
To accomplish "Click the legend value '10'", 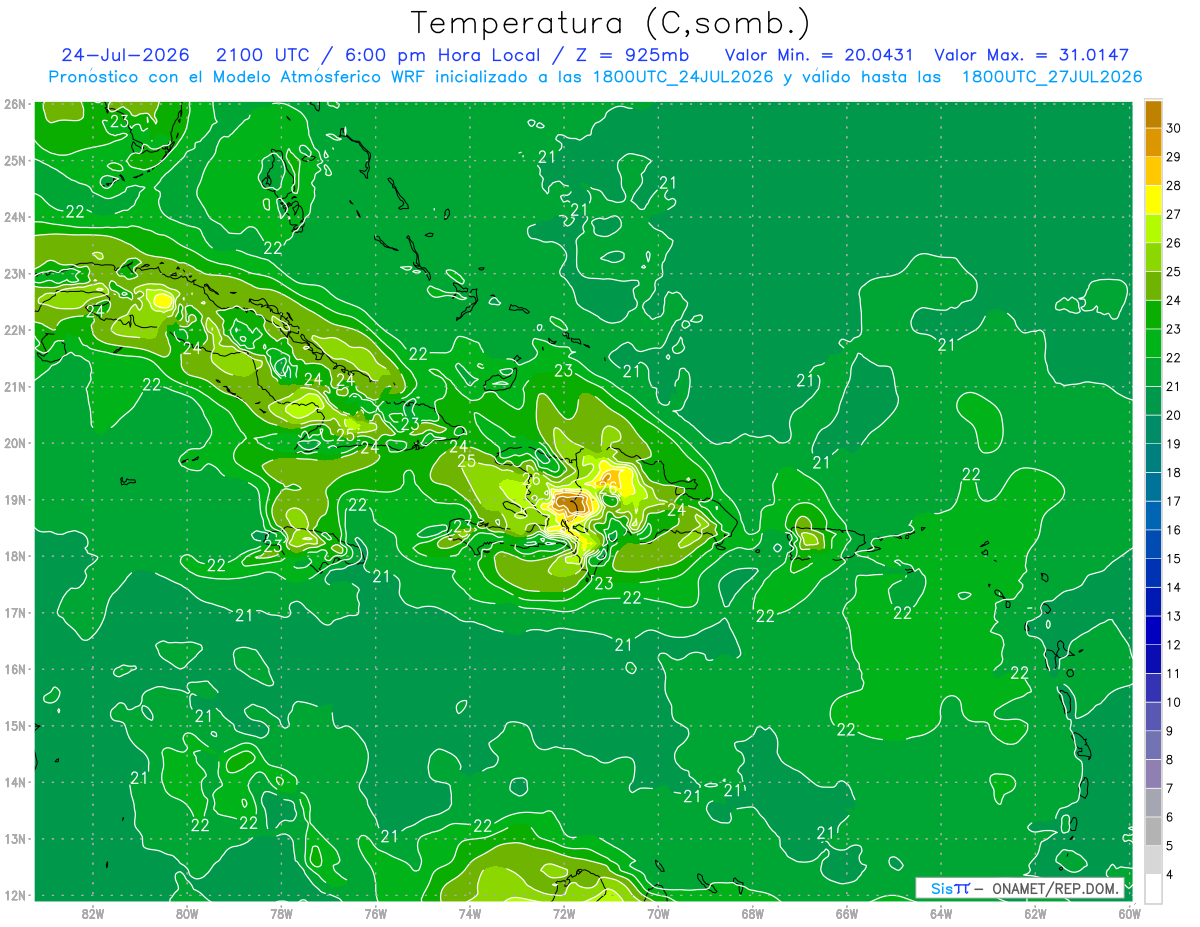I will pyautogui.click(x=1173, y=702).
